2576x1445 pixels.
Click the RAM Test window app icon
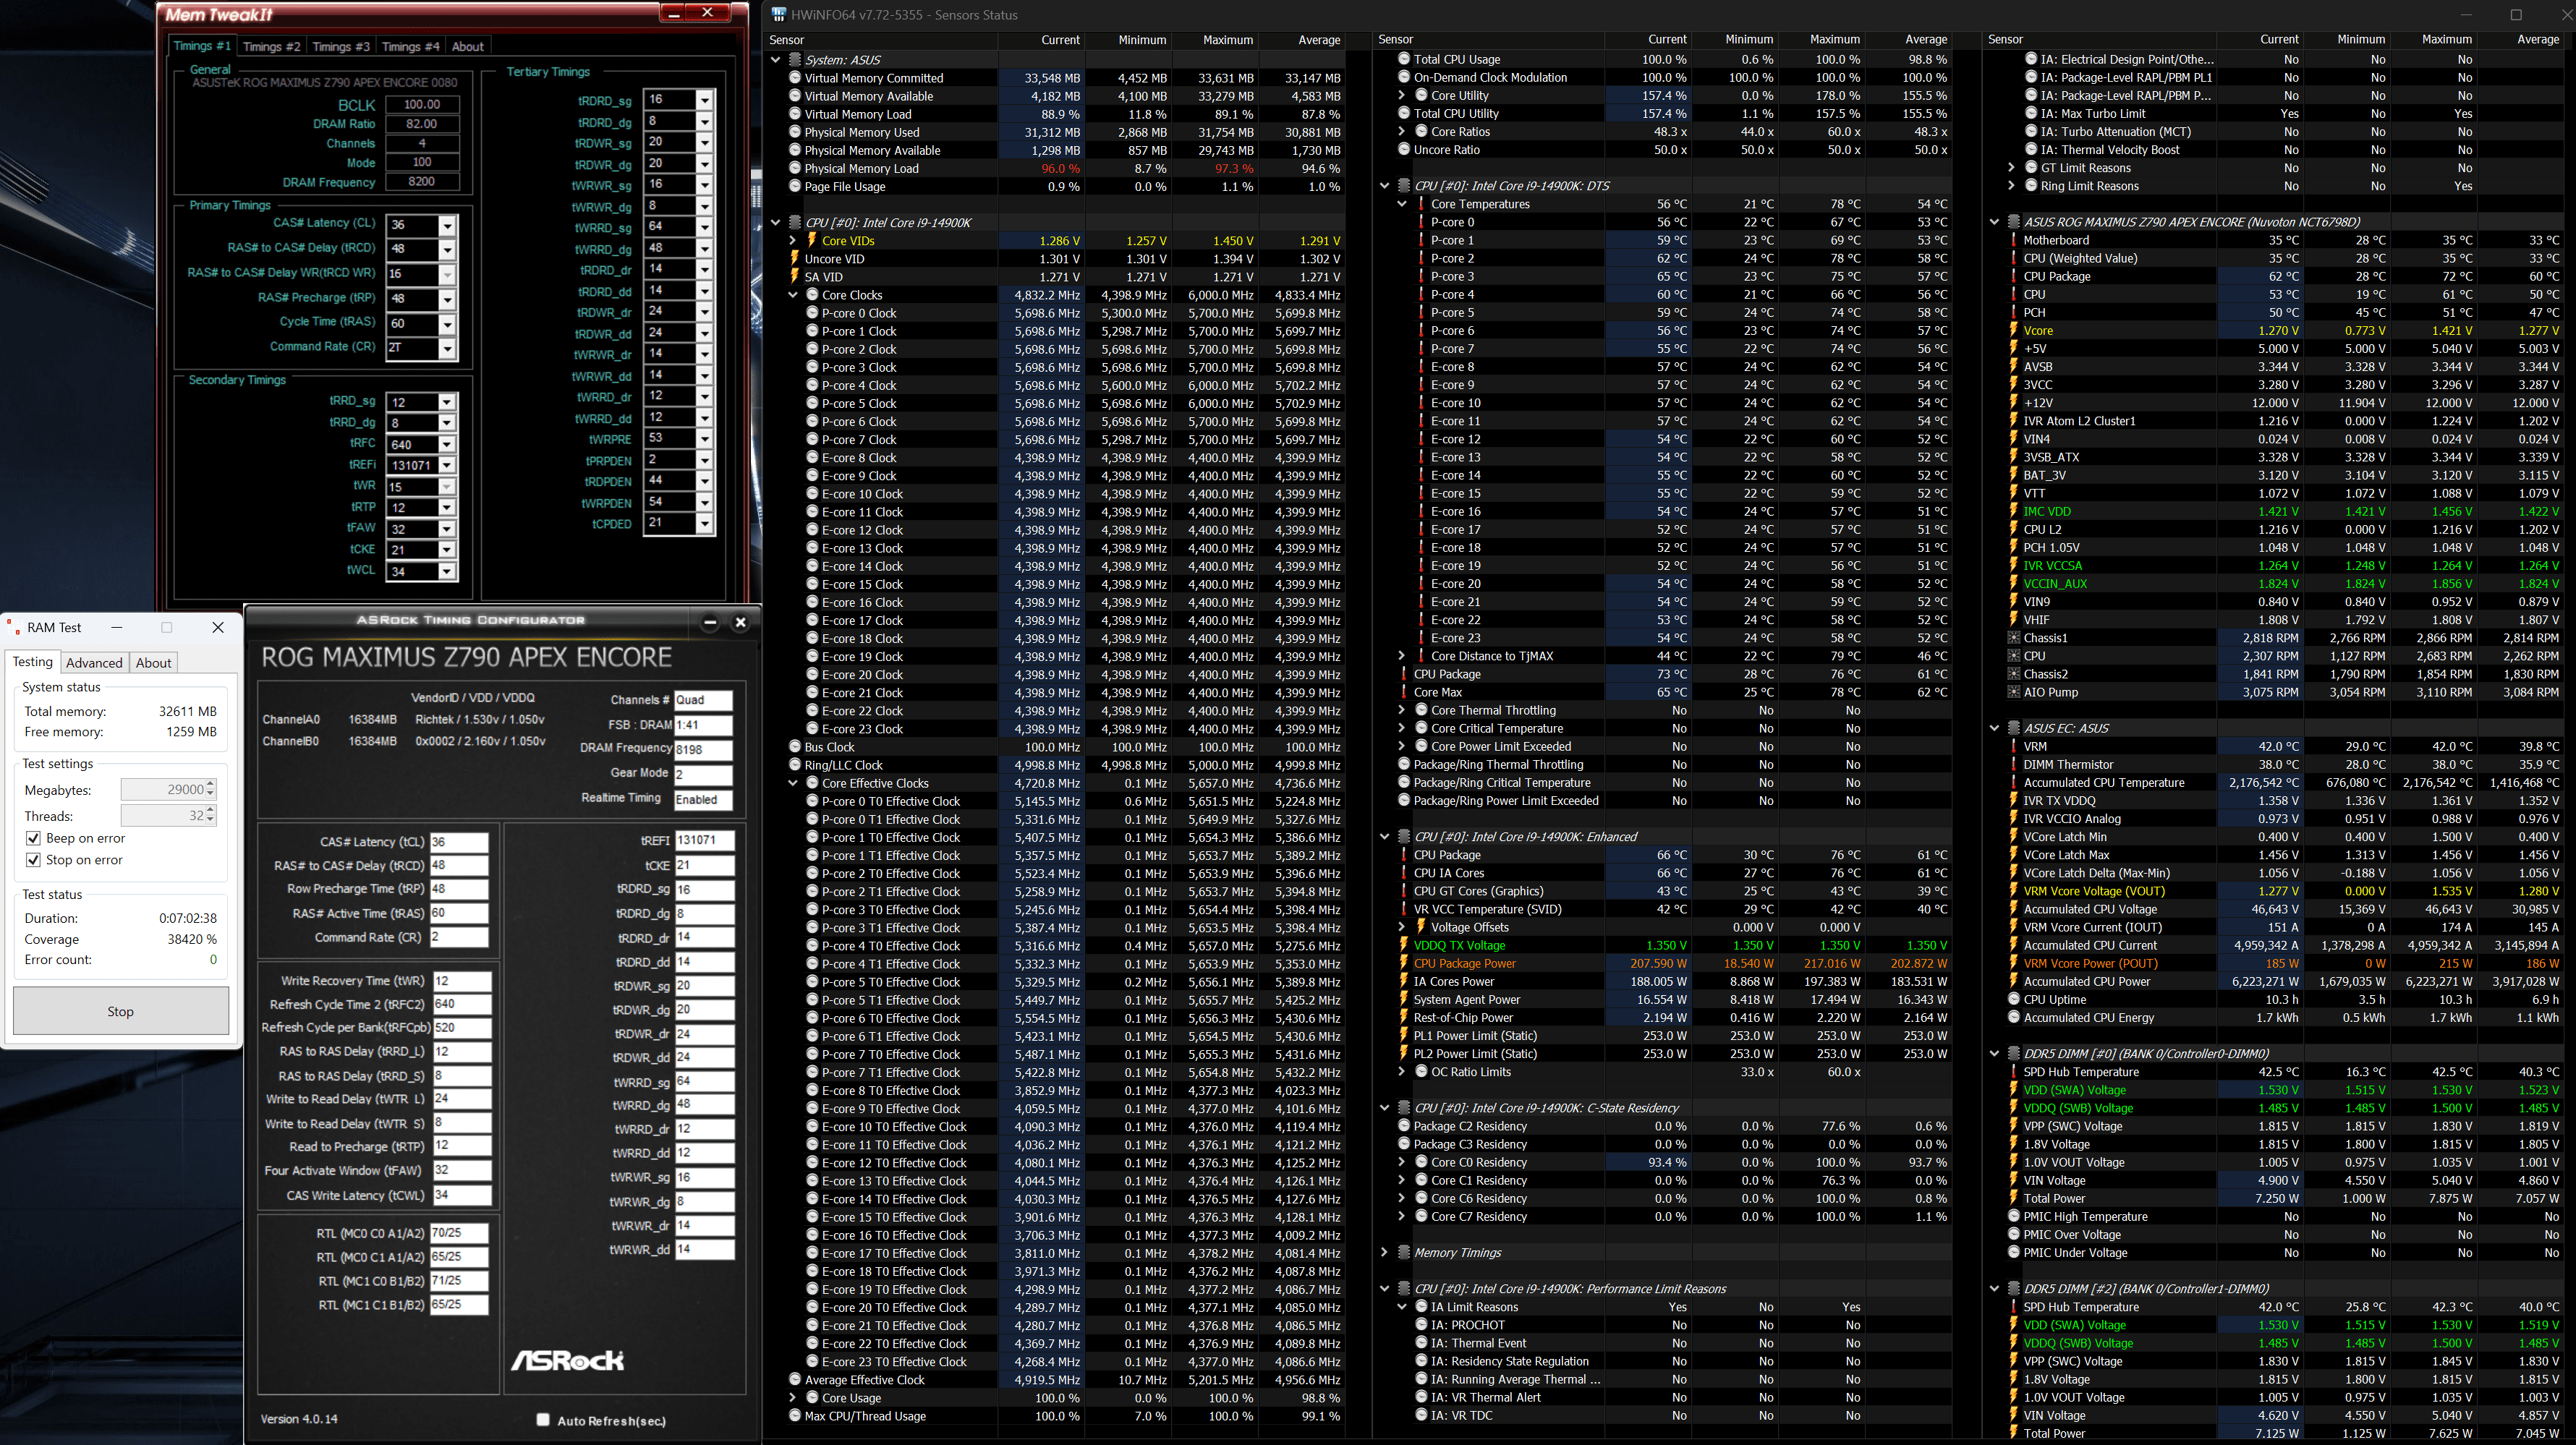[x=14, y=627]
